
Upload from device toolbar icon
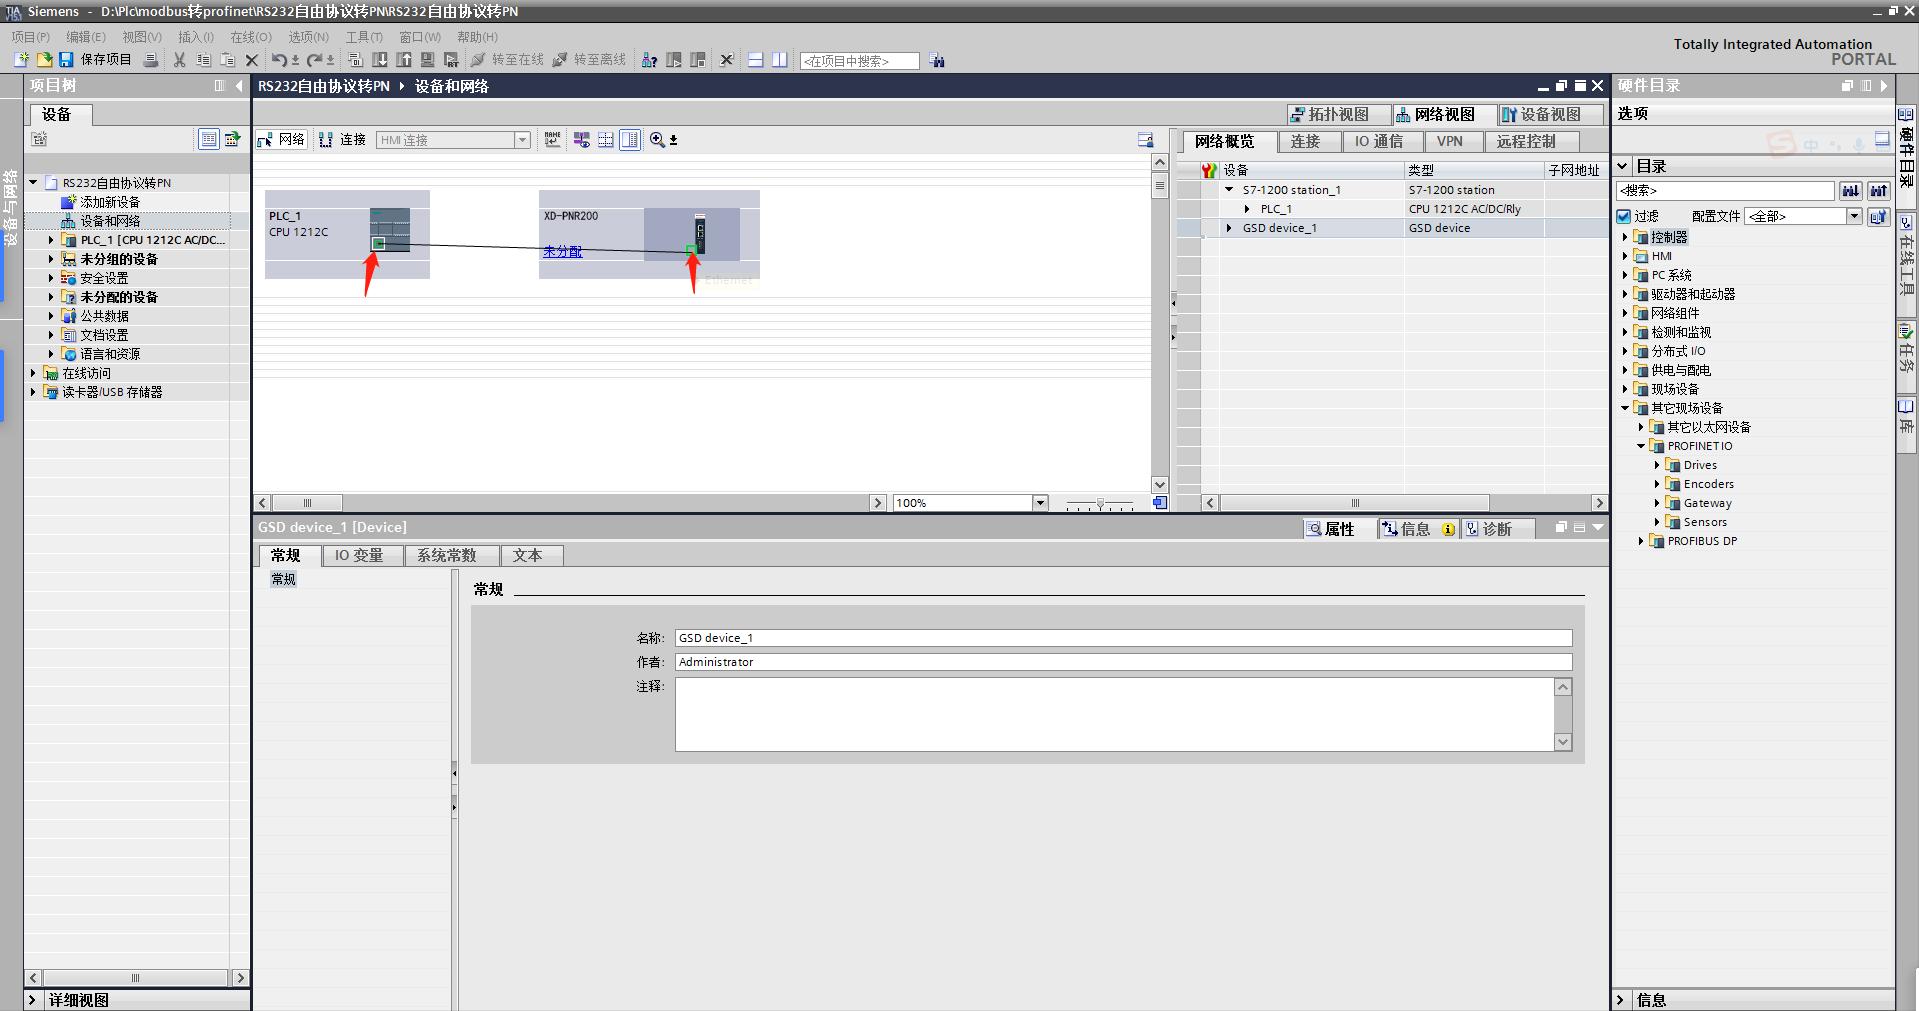(x=404, y=60)
